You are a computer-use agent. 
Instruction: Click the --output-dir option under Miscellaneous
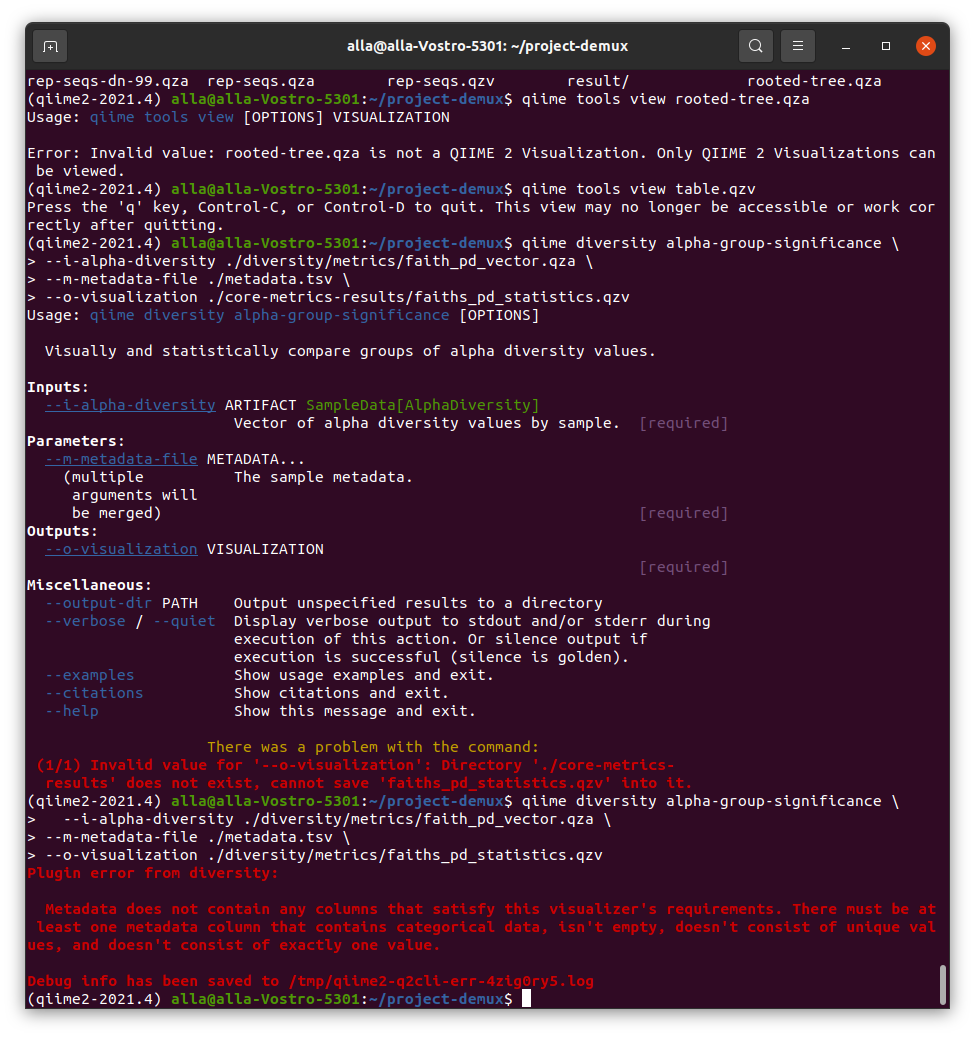click(98, 603)
